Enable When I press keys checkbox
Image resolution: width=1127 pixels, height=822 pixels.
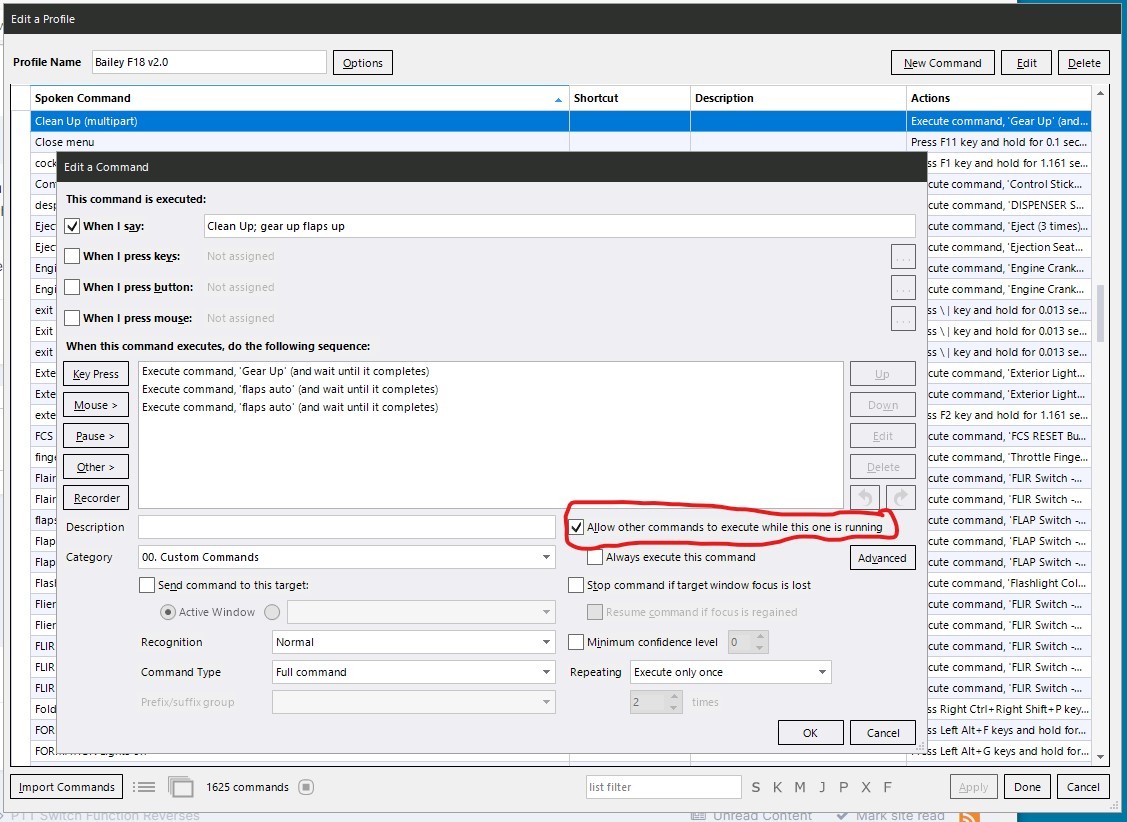72,257
